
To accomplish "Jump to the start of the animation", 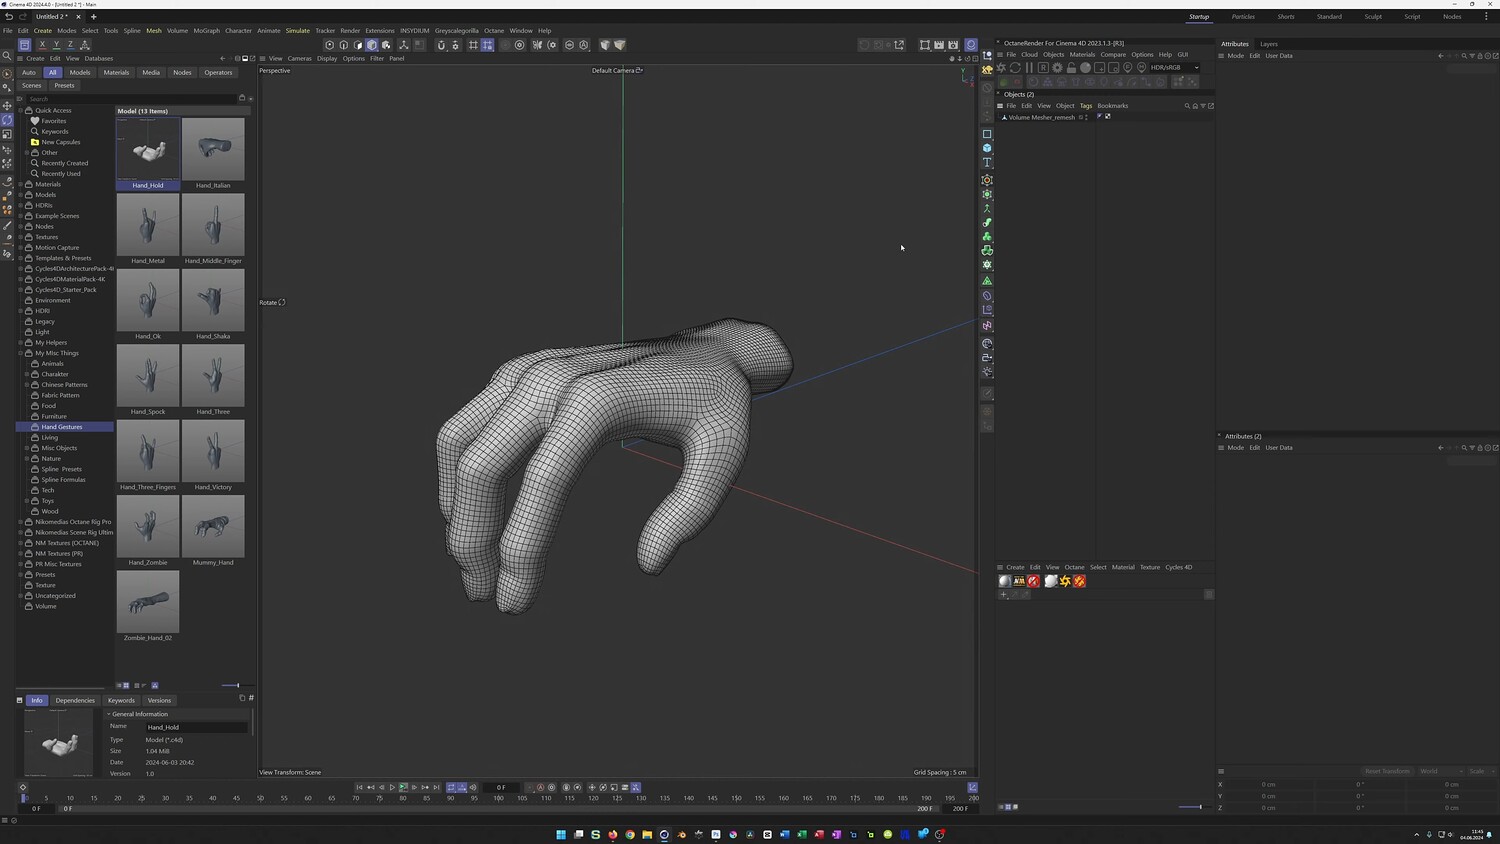I will pyautogui.click(x=359, y=788).
